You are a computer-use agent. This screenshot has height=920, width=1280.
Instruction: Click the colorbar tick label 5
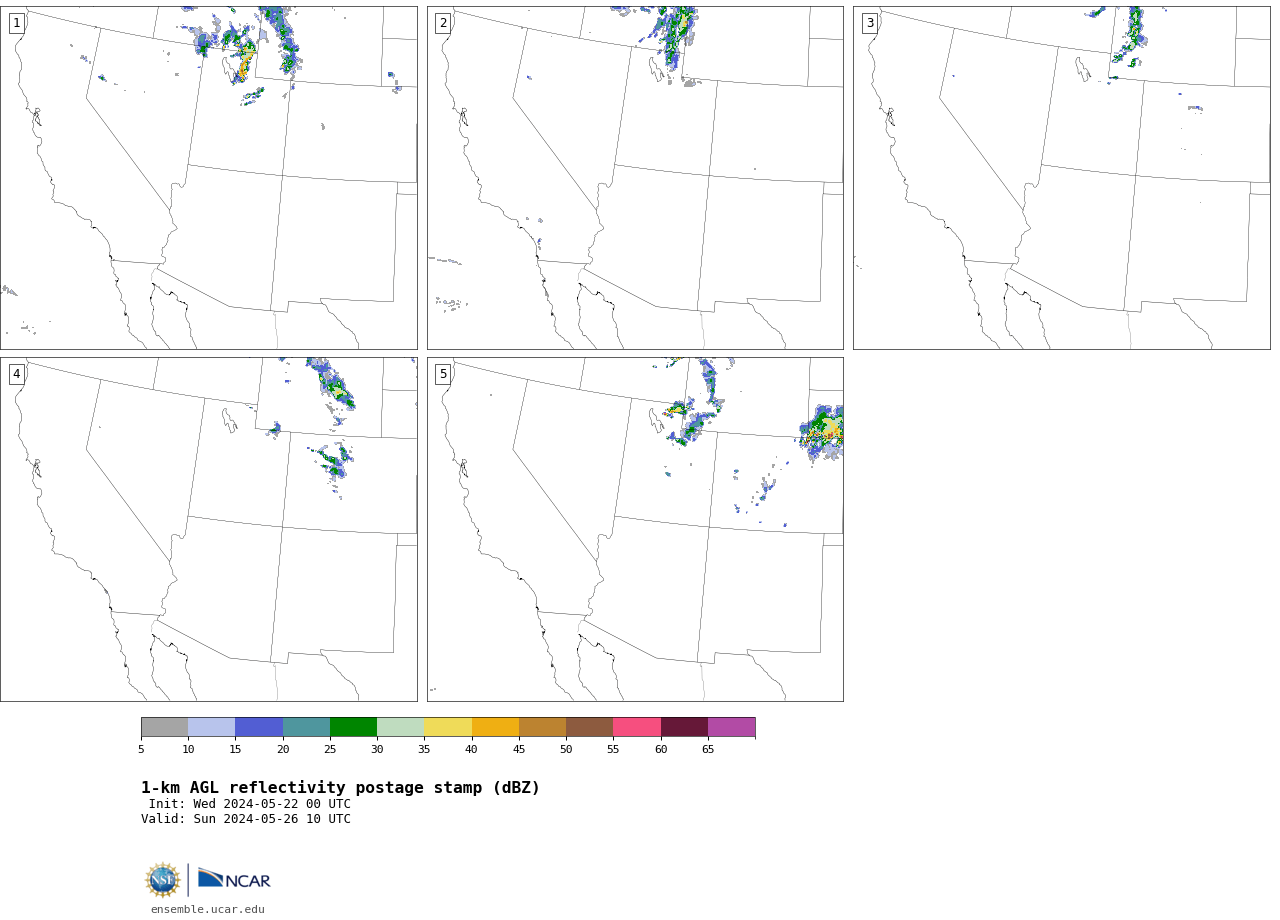(141, 749)
